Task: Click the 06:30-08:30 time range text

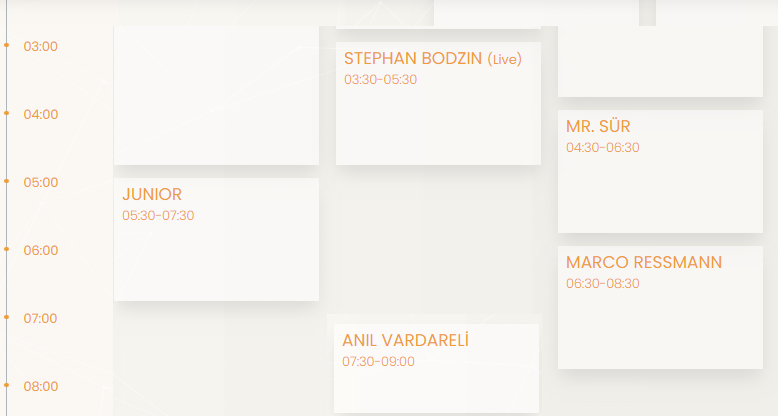Action: tap(602, 283)
